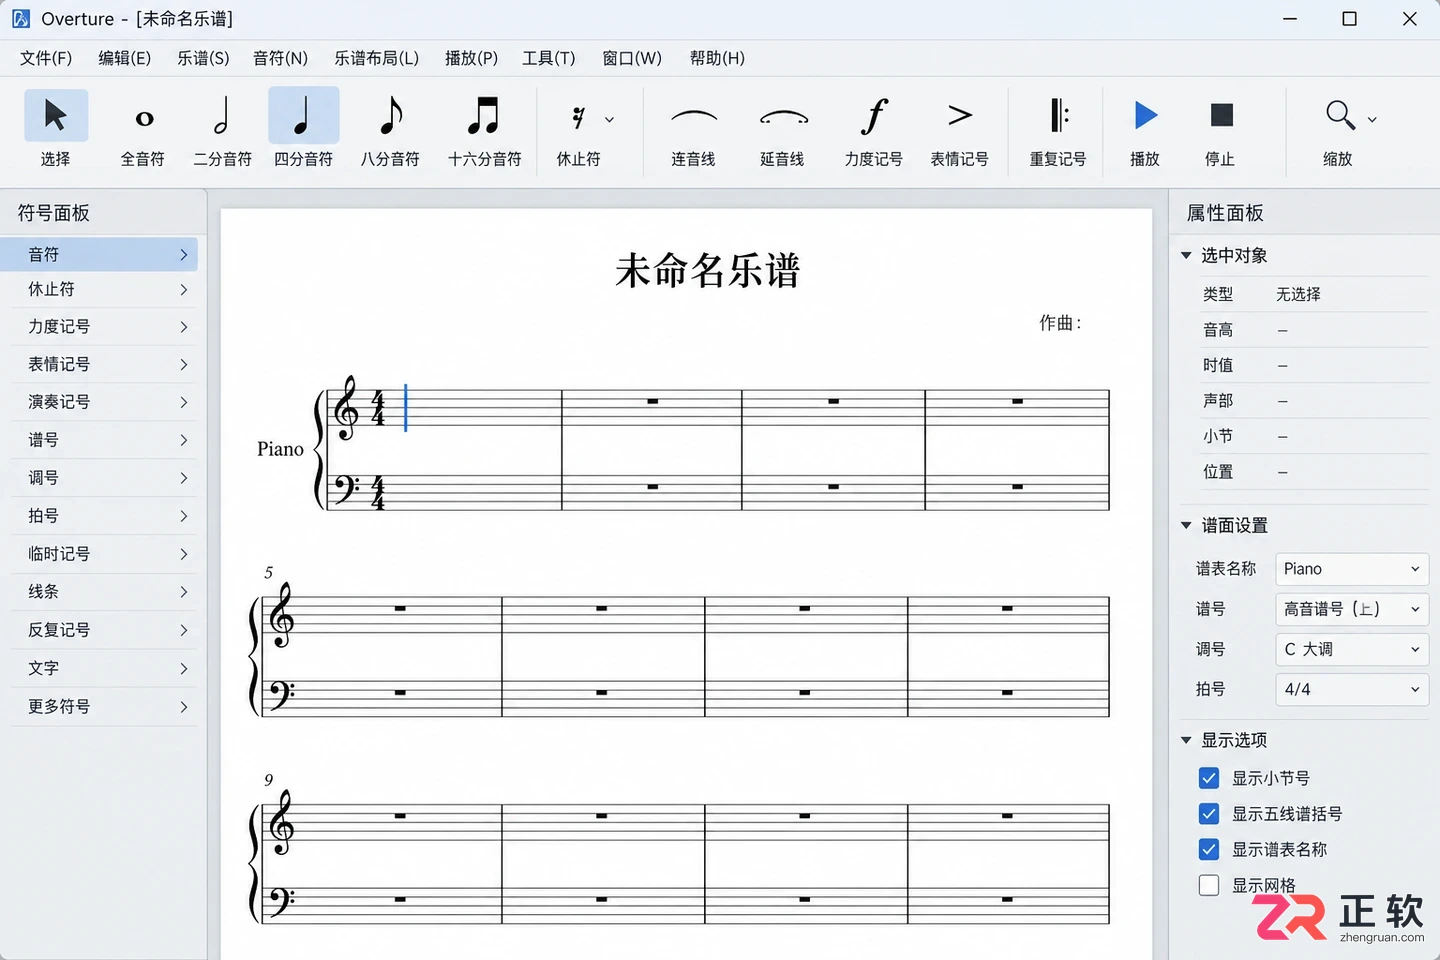Collapse the 显示选项 section
Viewport: 1440px width, 960px height.
coord(1186,740)
